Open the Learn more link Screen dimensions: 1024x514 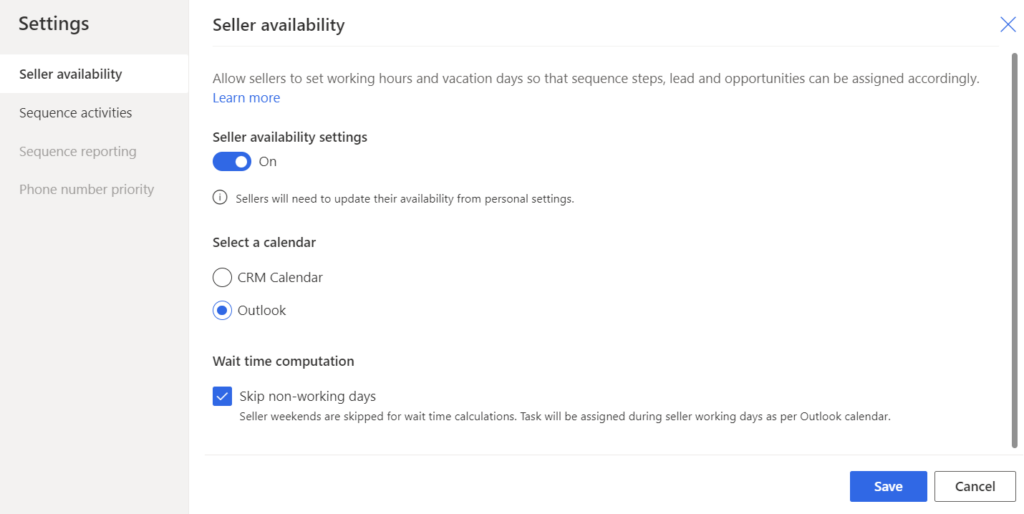click(x=246, y=98)
